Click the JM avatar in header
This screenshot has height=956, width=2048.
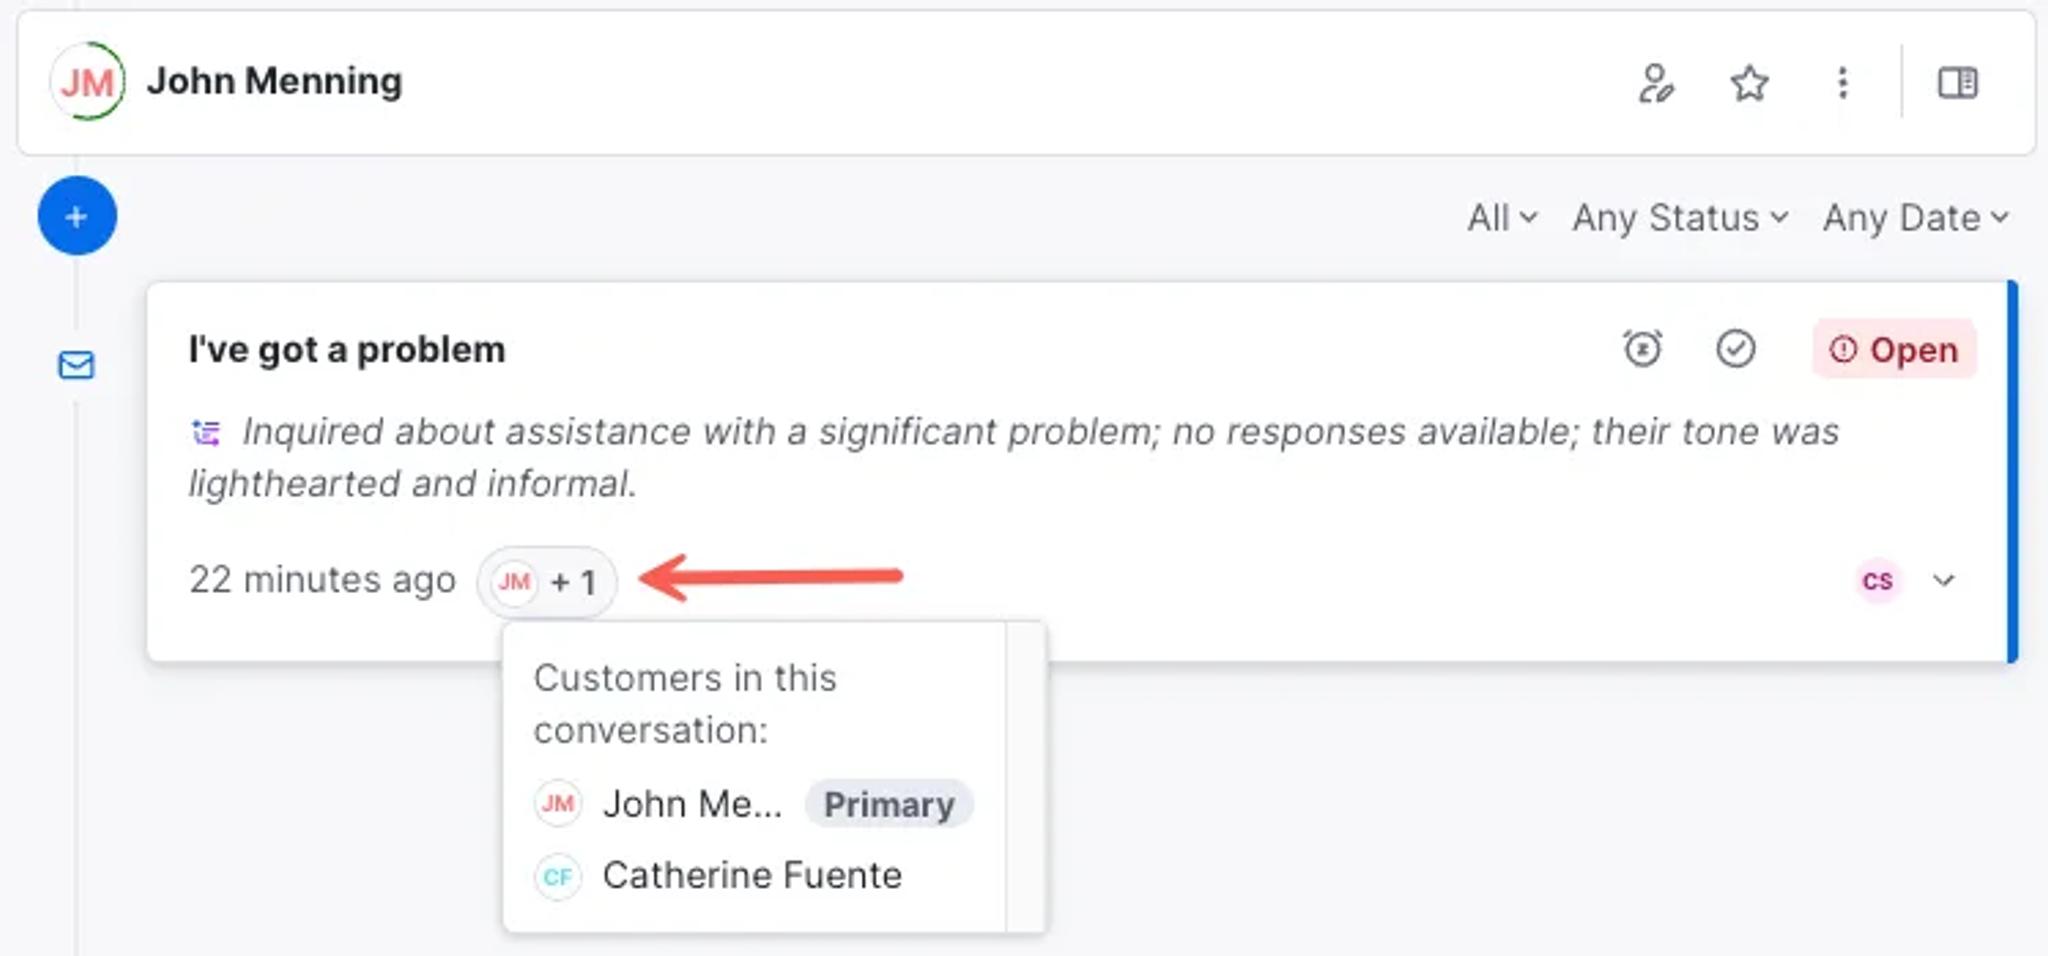[x=87, y=81]
